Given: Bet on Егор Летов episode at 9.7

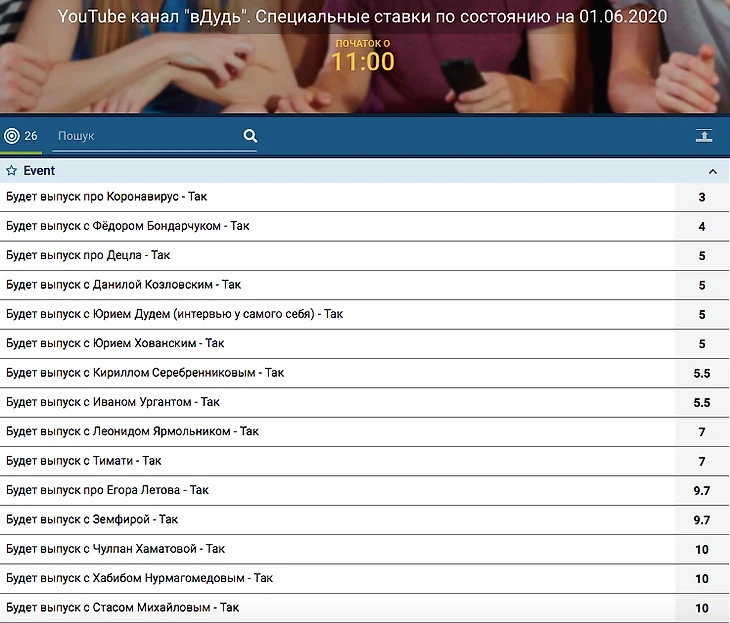Looking at the screenshot, I should click(702, 491).
